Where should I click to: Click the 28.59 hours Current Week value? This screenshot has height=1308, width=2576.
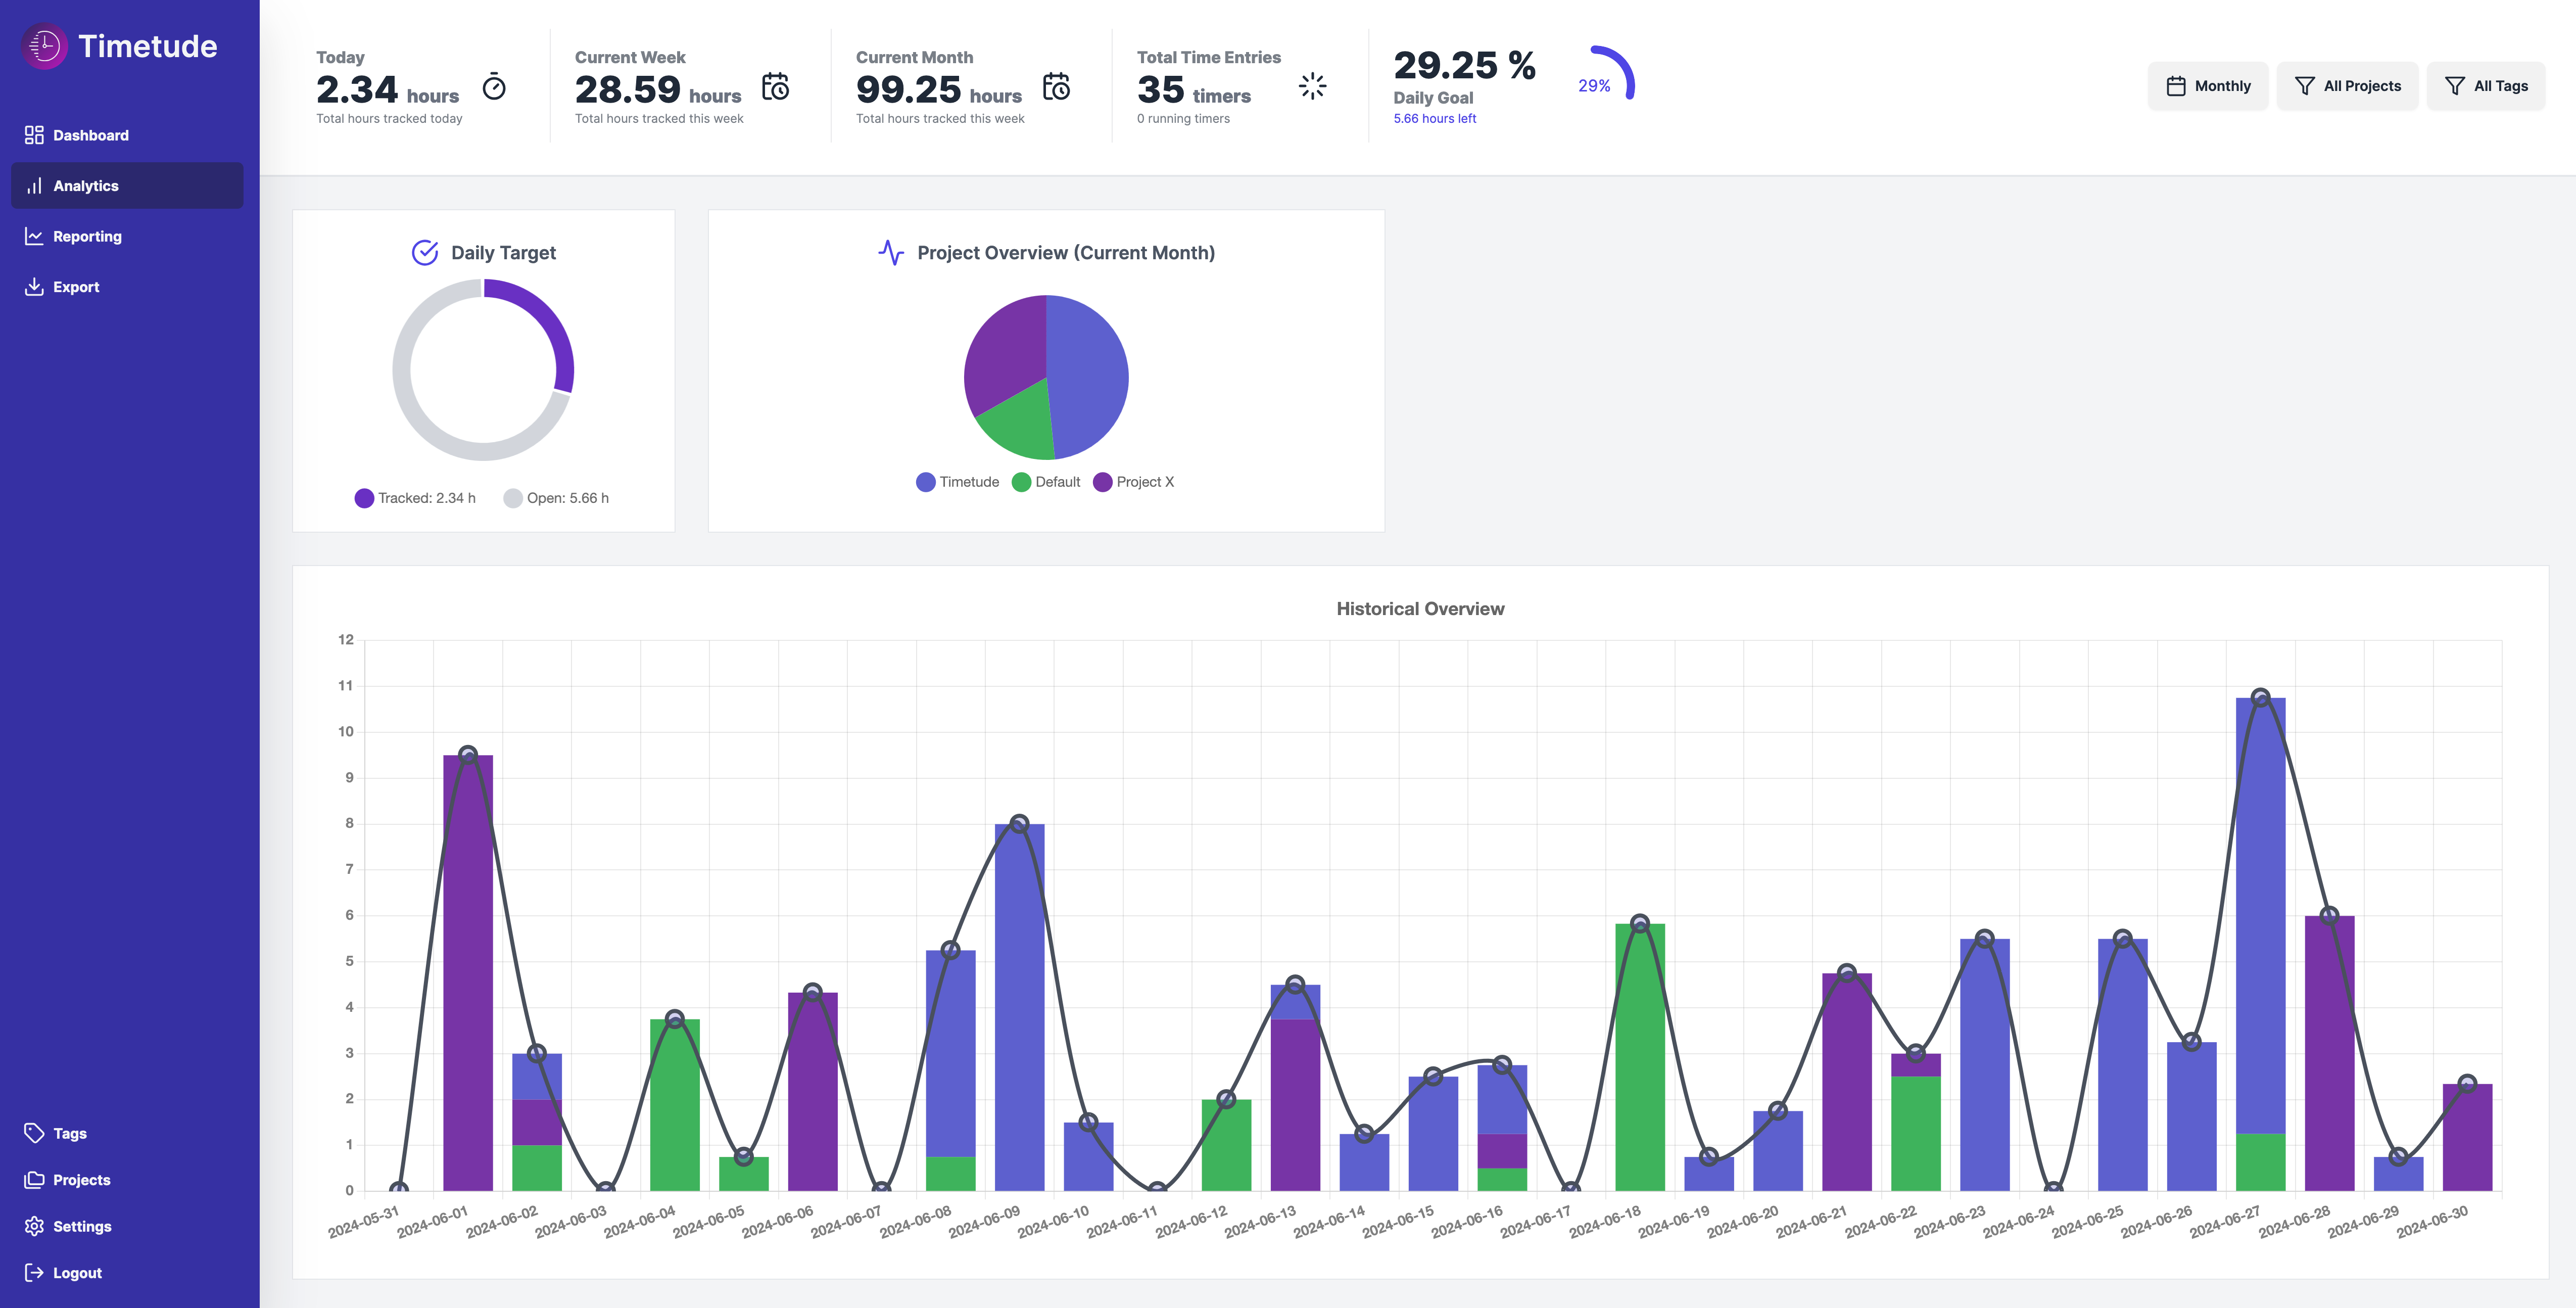point(658,90)
